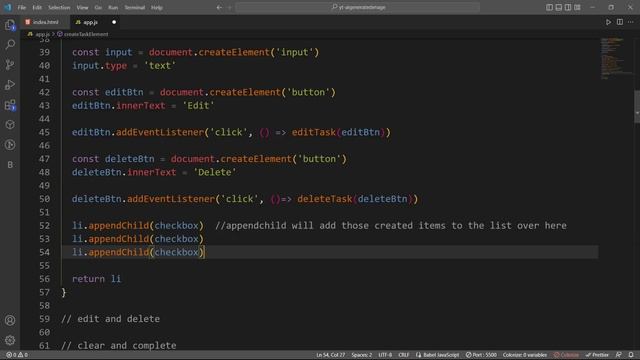Click the unsaved dot on app.js tab
The image size is (640, 360).
click(114, 22)
